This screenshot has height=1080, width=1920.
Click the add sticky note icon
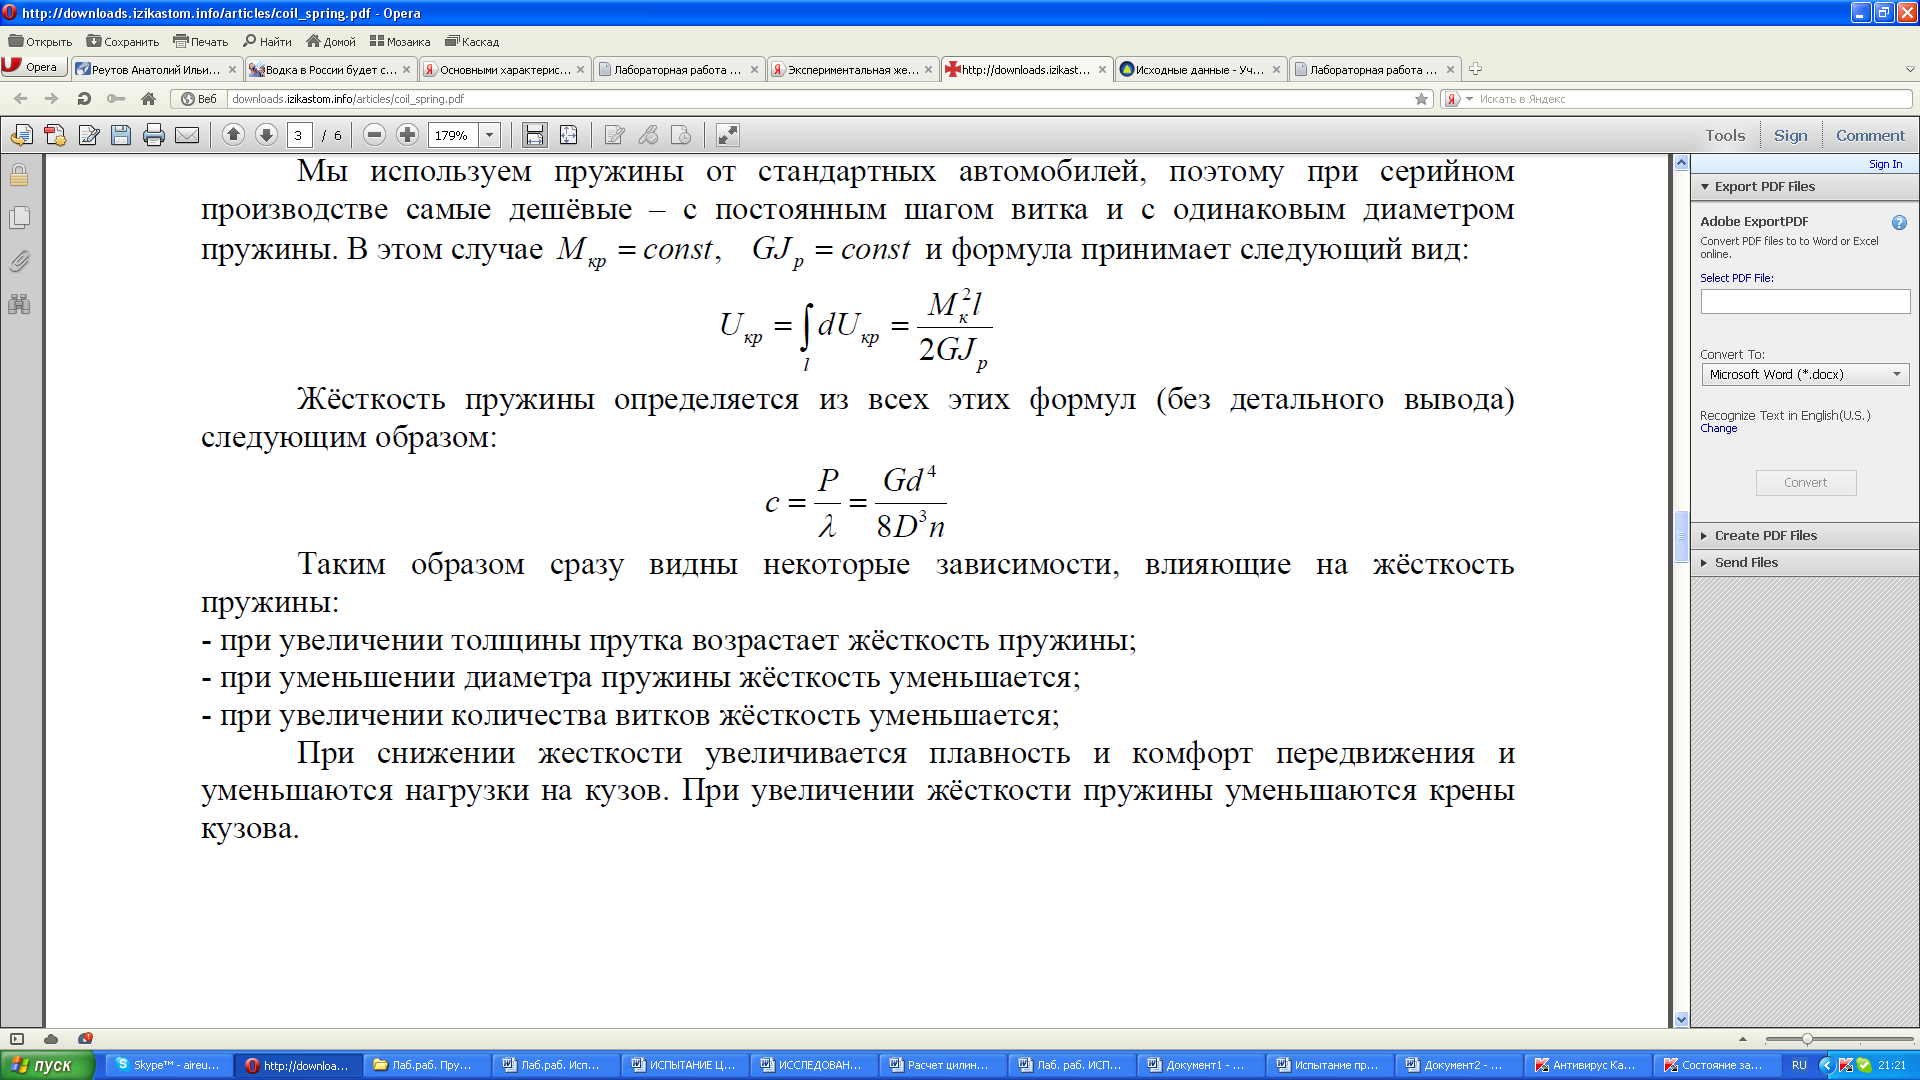615,135
